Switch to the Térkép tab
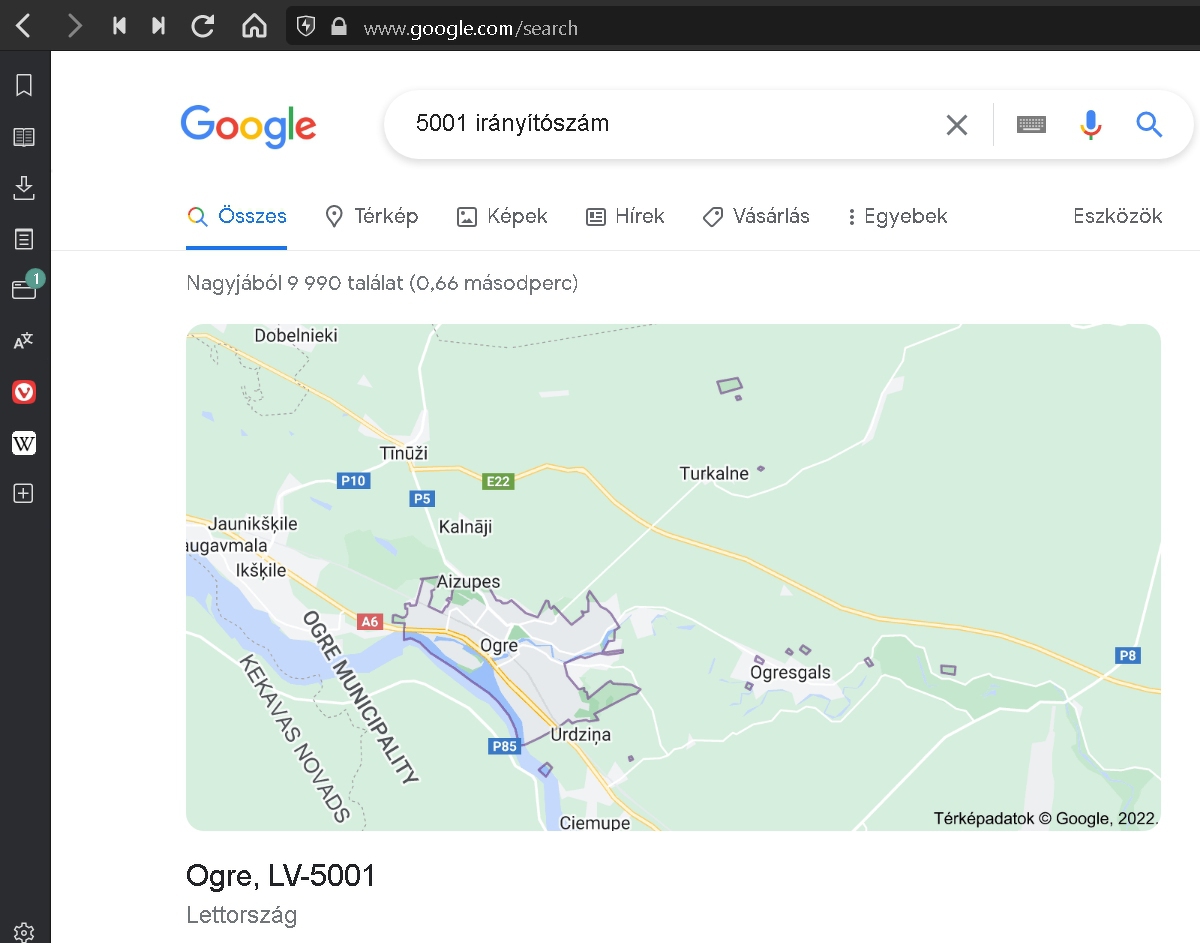 click(x=372, y=216)
